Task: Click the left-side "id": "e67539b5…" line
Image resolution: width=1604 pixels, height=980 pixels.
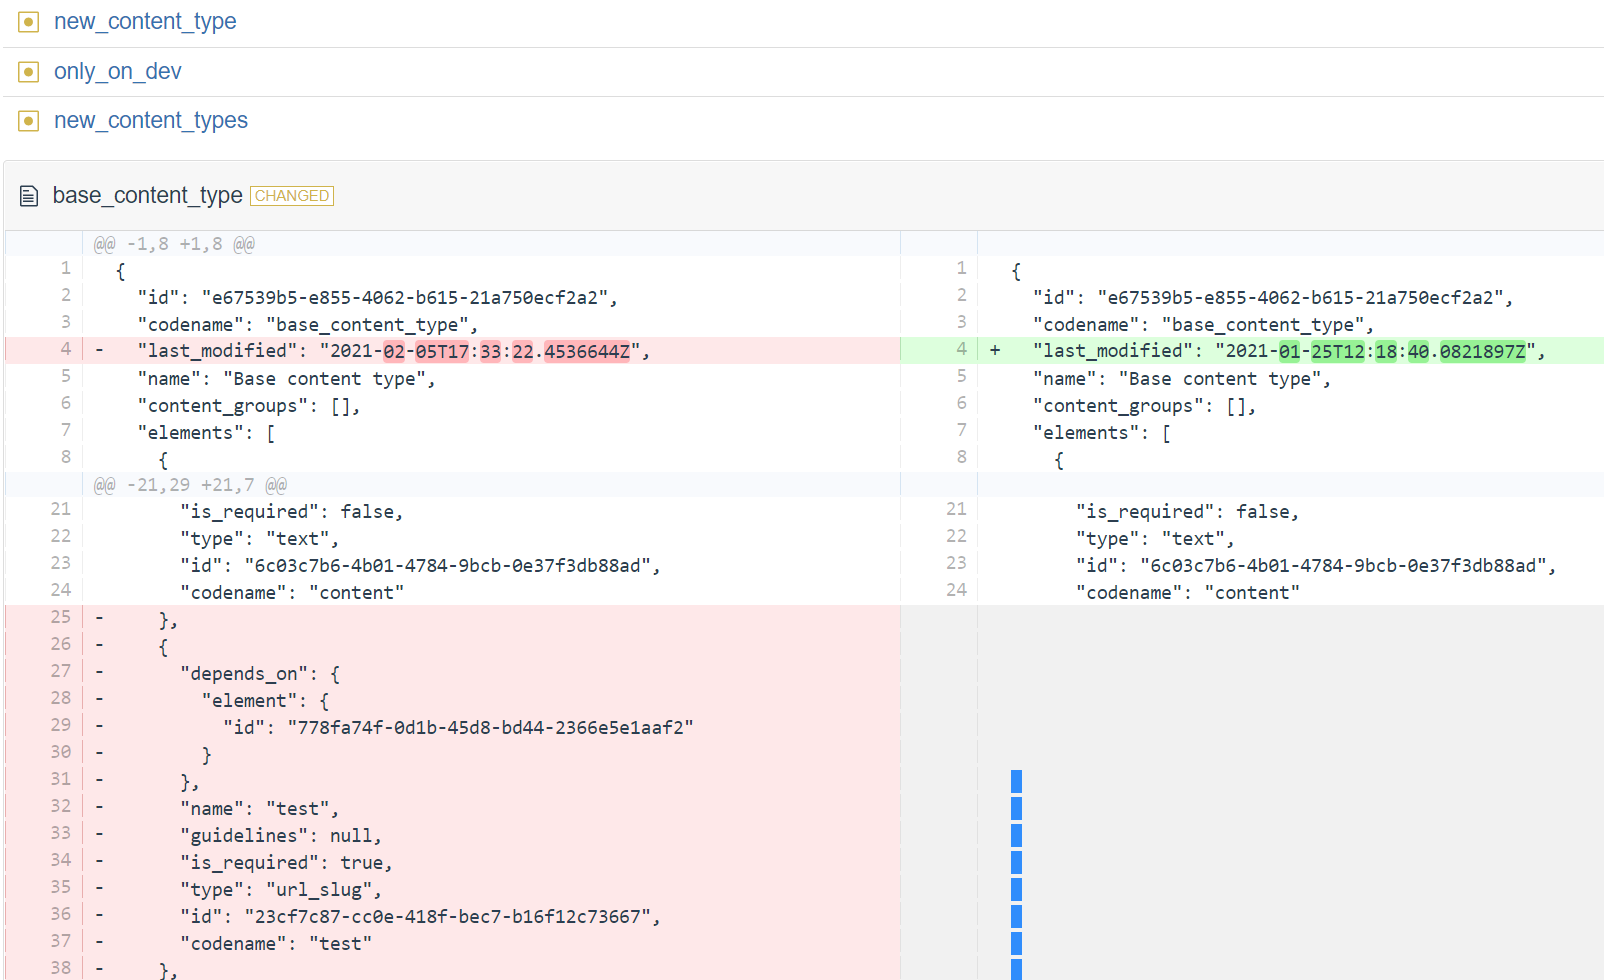Action: 377,298
